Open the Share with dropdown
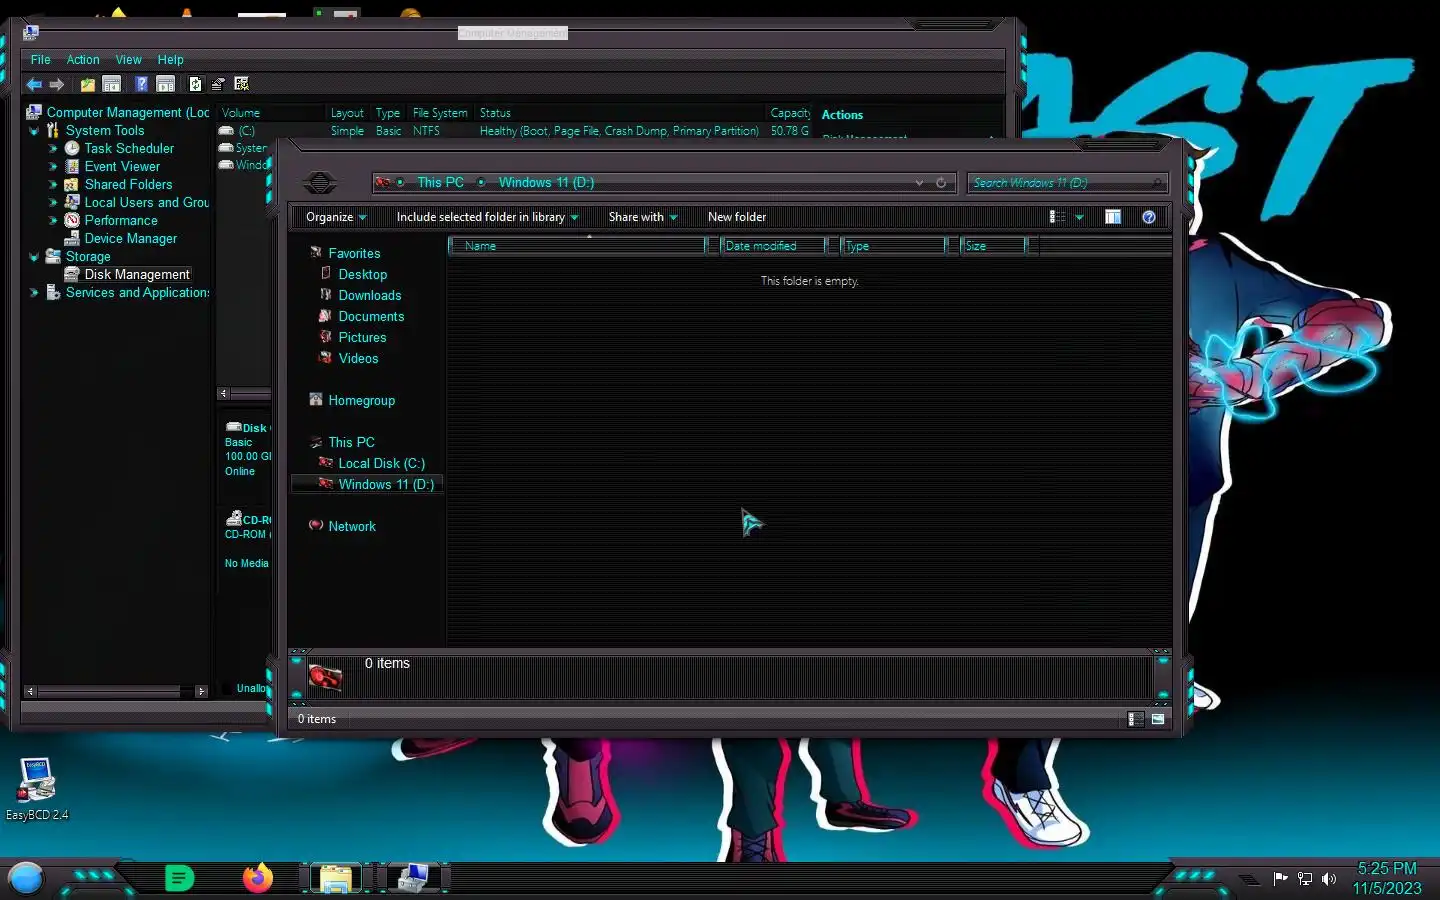The image size is (1440, 900). point(643,217)
